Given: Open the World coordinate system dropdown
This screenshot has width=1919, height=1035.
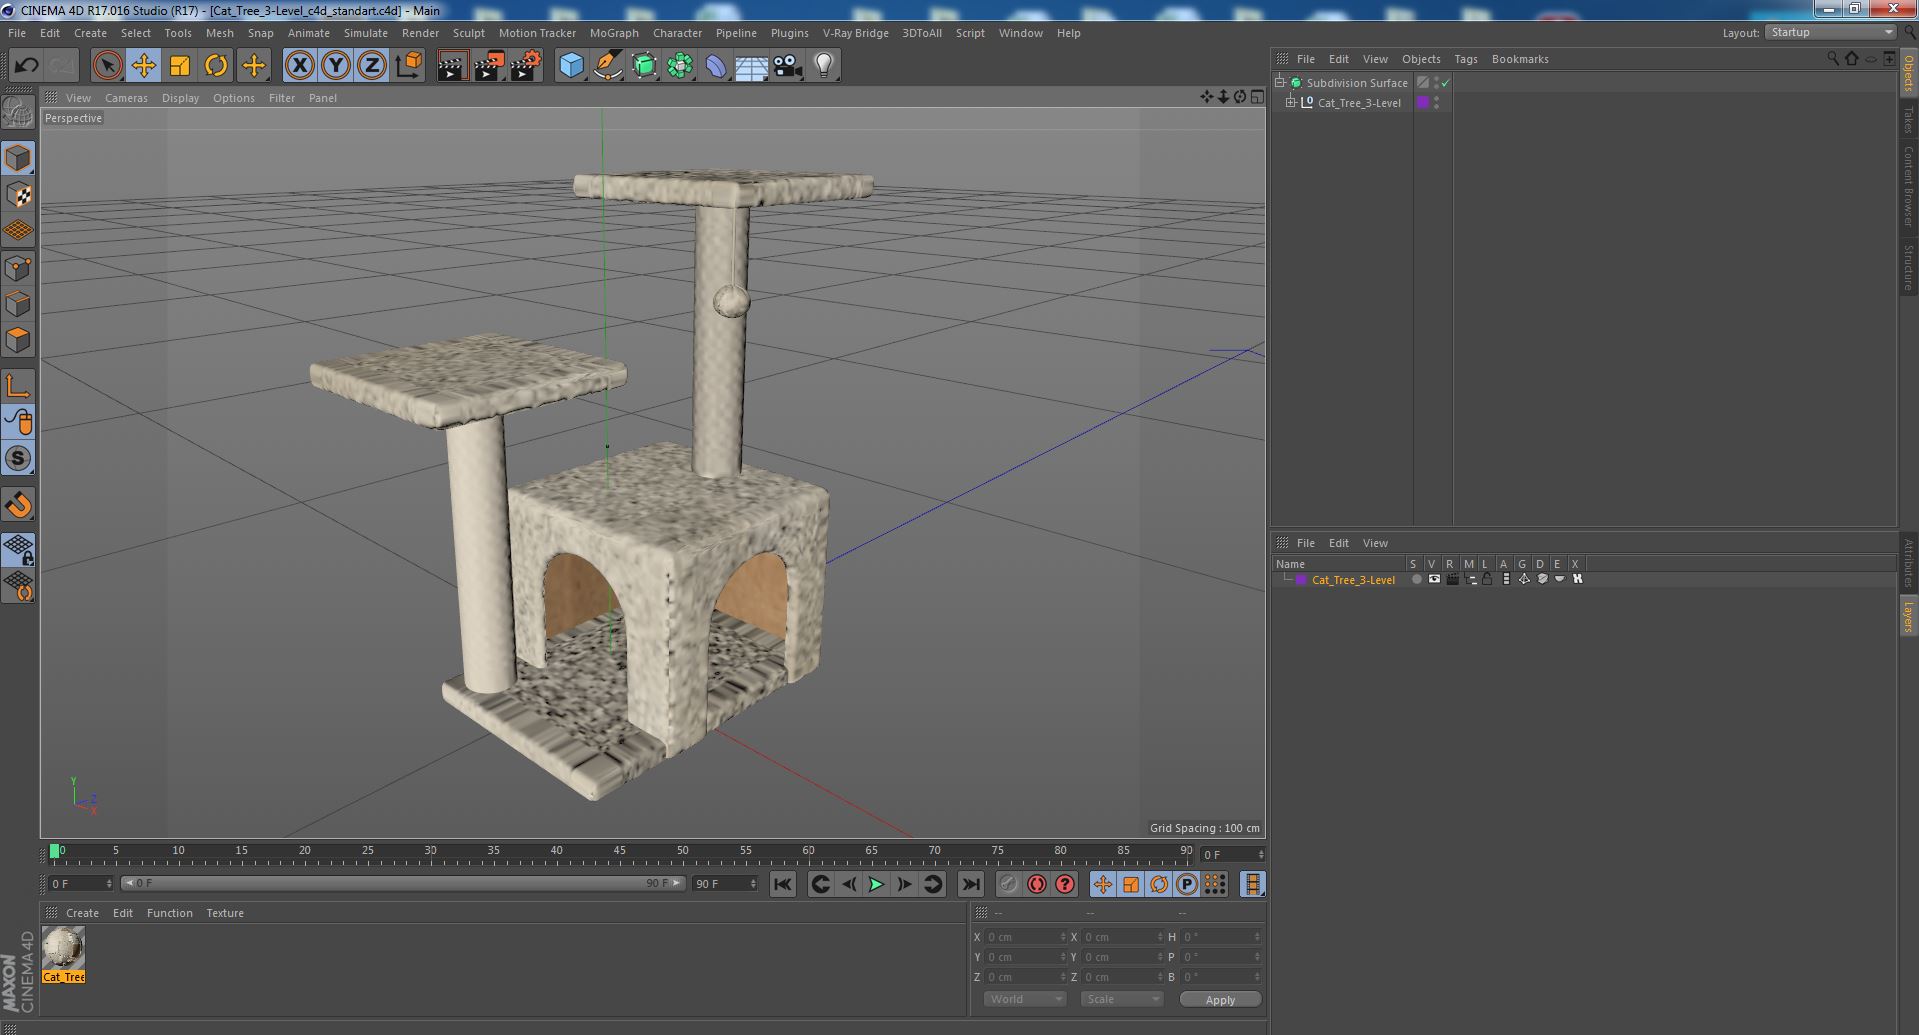Looking at the screenshot, I should click(x=1025, y=999).
